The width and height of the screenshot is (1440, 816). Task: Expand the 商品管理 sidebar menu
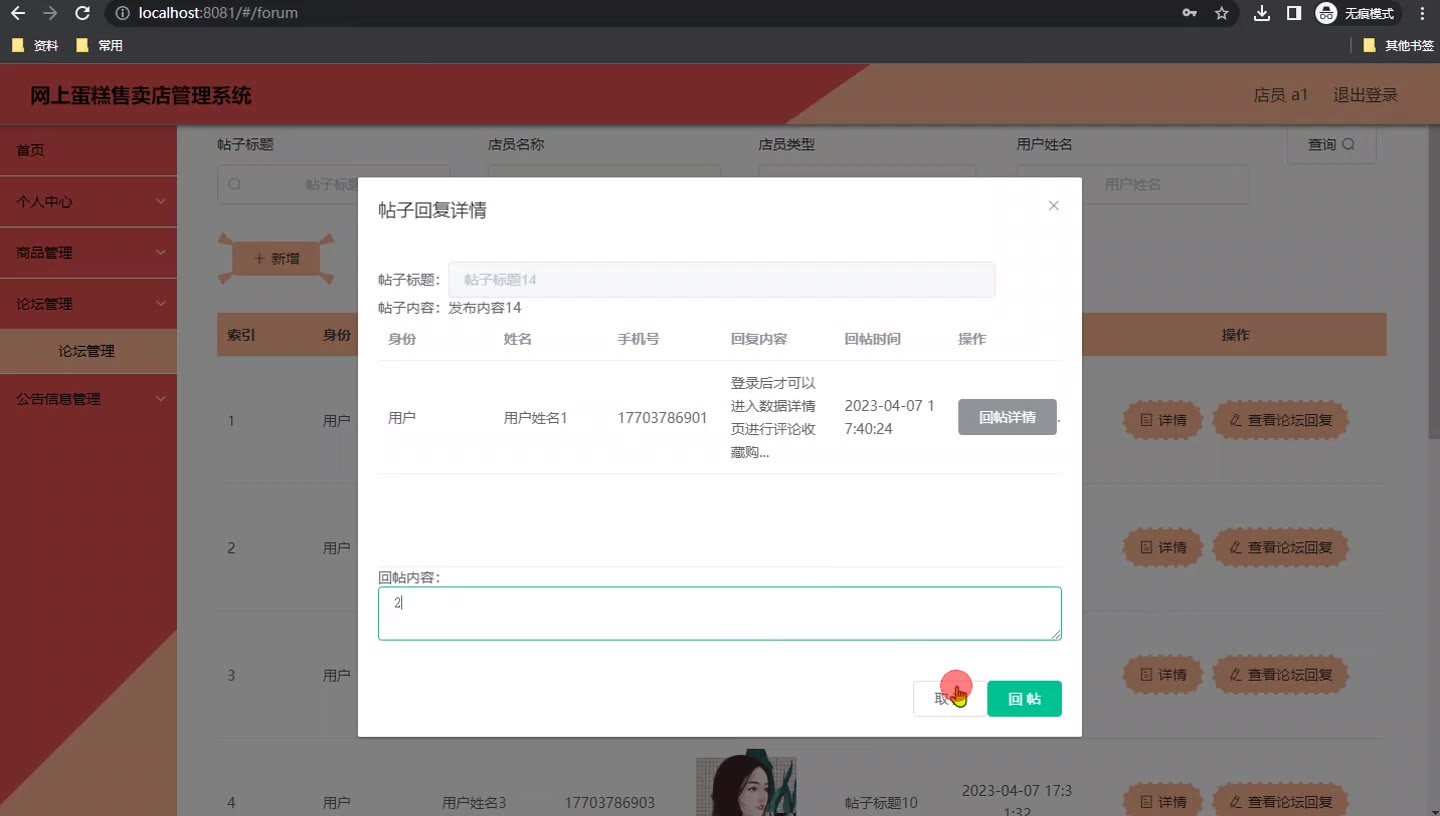tap(88, 253)
